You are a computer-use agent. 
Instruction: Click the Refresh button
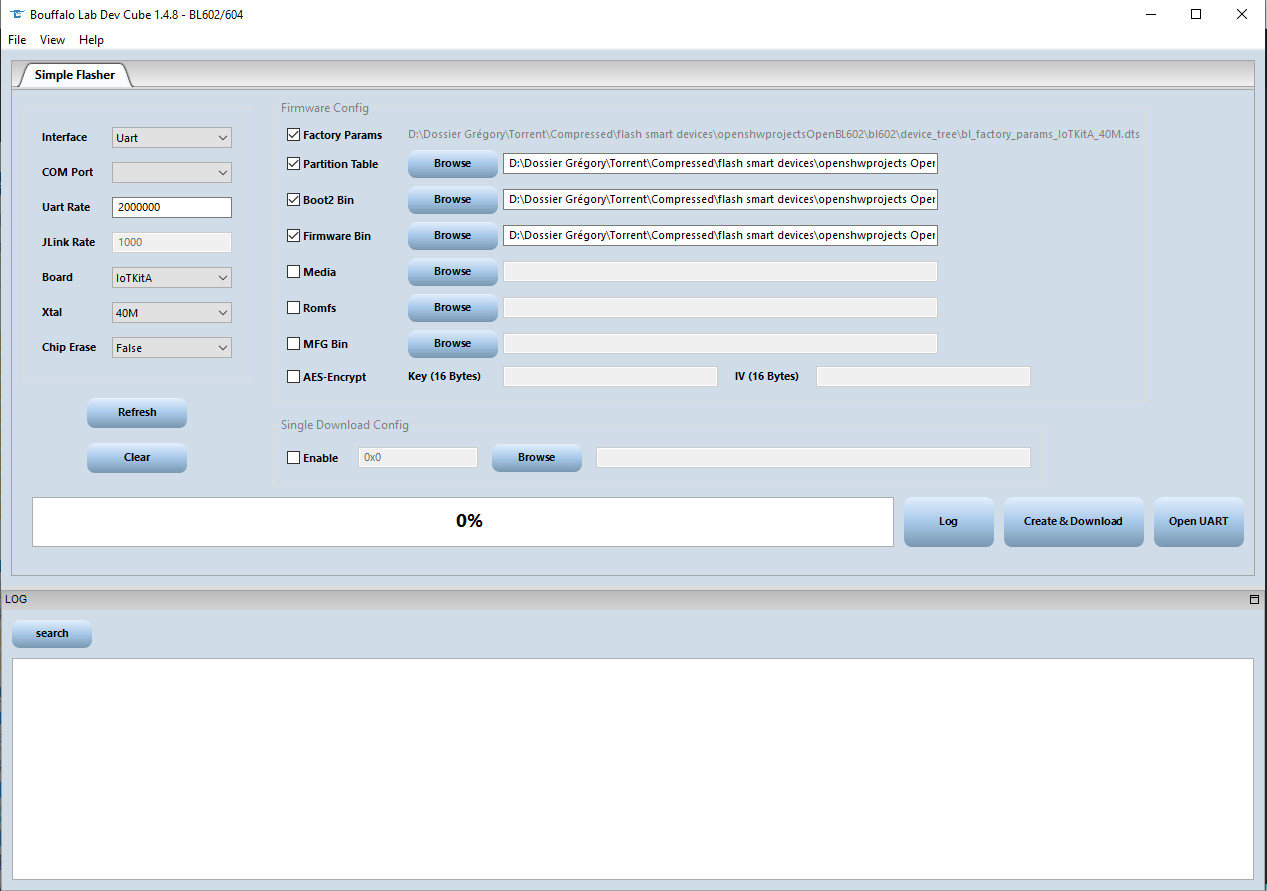click(x=137, y=412)
